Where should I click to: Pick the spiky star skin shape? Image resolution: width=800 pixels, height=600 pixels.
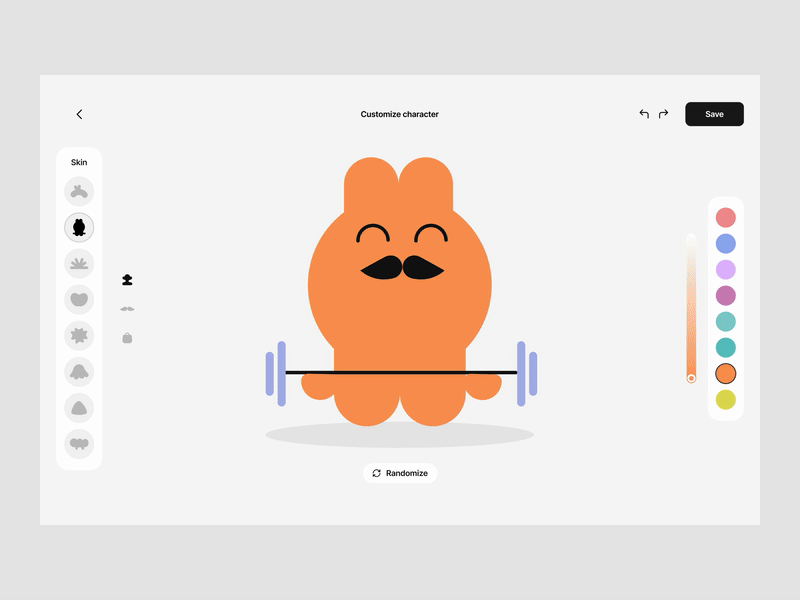pyautogui.click(x=79, y=336)
